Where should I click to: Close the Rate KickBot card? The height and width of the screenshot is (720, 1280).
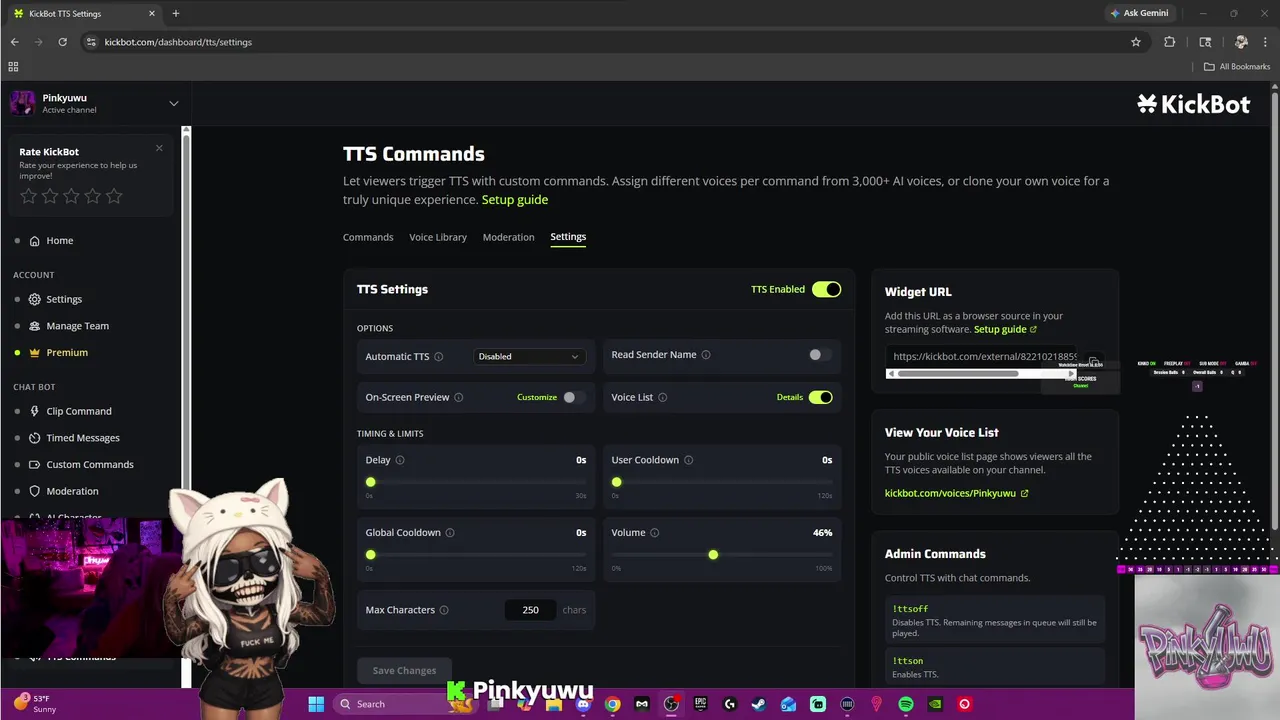[159, 148]
